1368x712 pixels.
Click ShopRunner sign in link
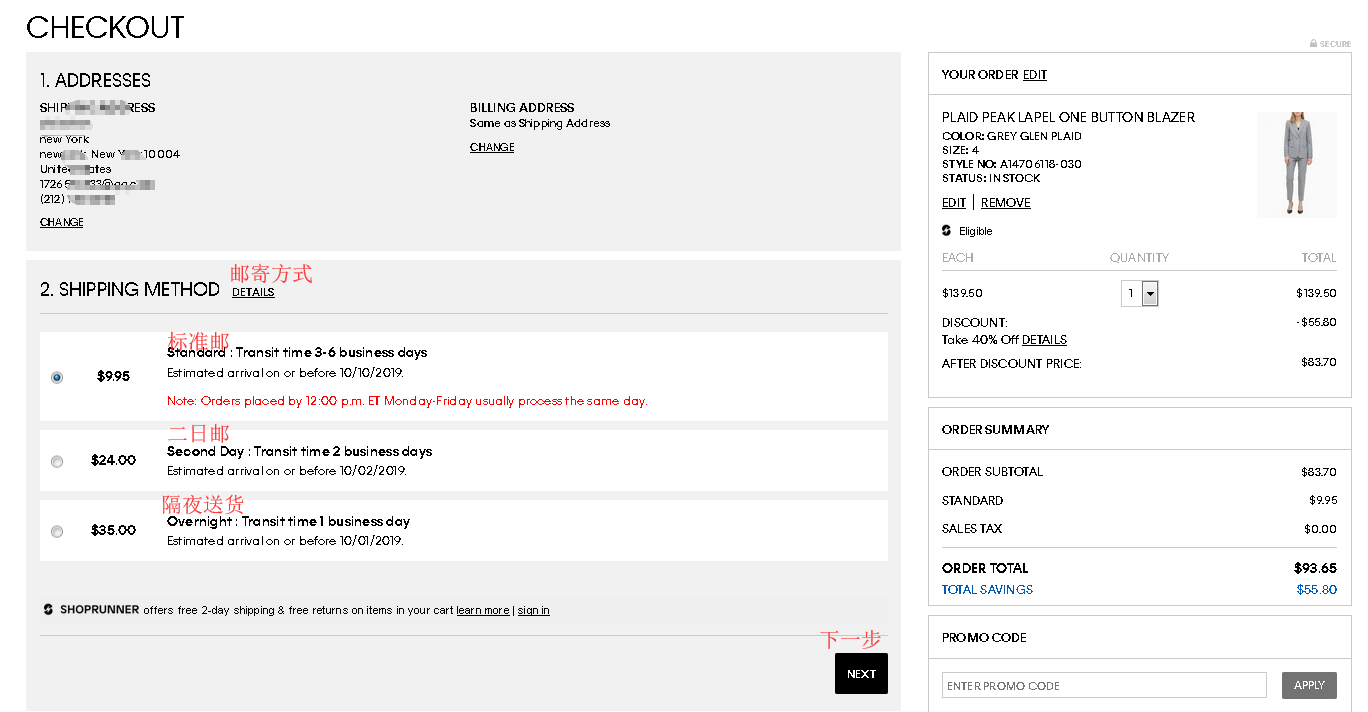point(533,610)
